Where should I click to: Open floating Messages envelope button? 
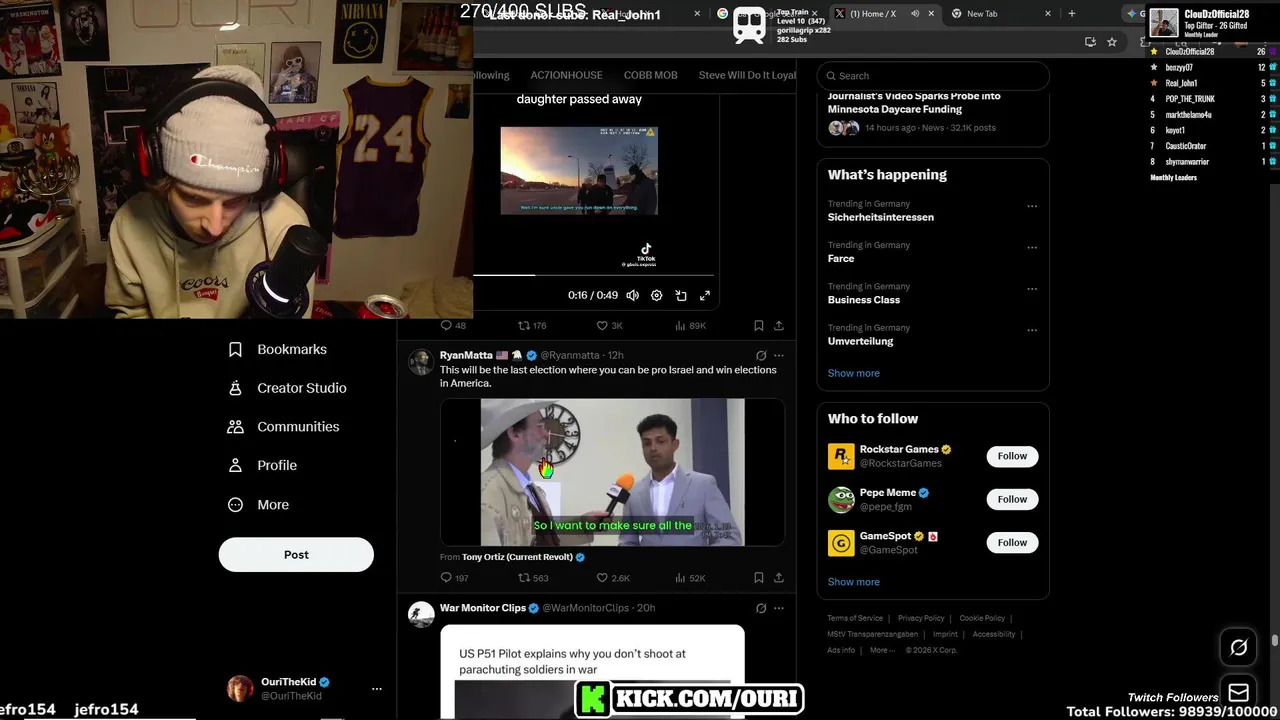click(1238, 693)
